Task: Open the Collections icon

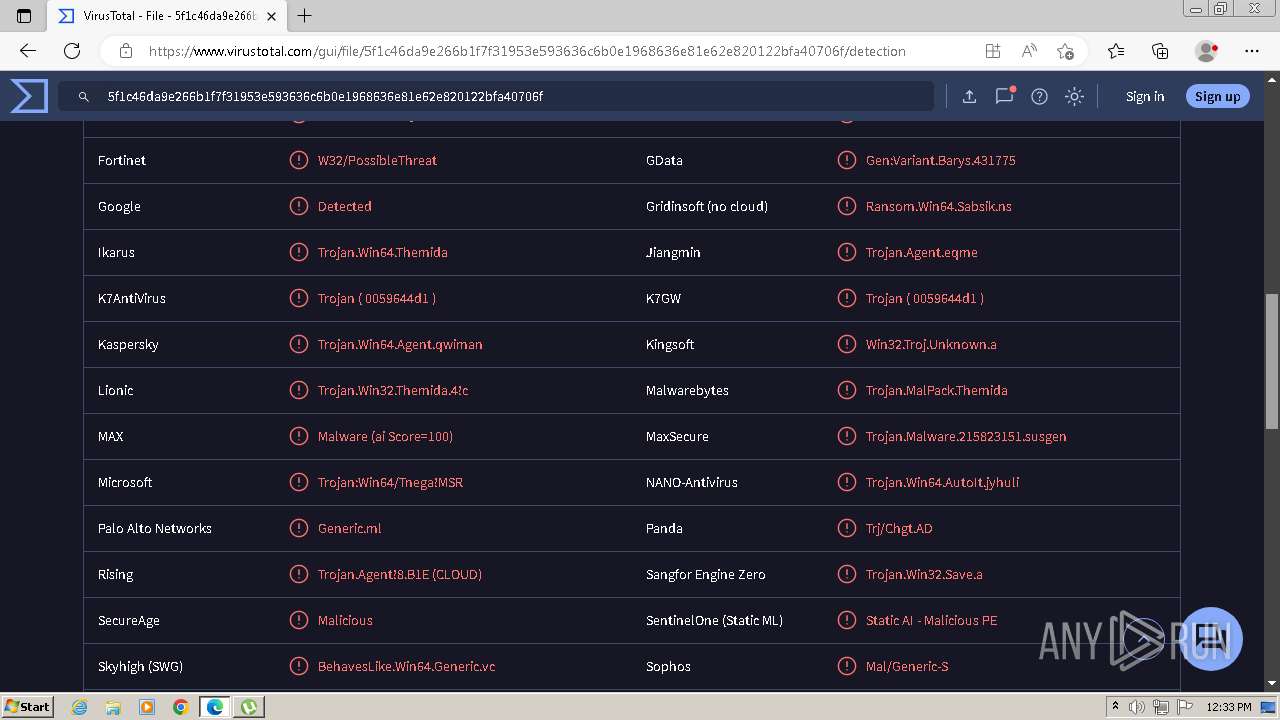Action: (1160, 51)
